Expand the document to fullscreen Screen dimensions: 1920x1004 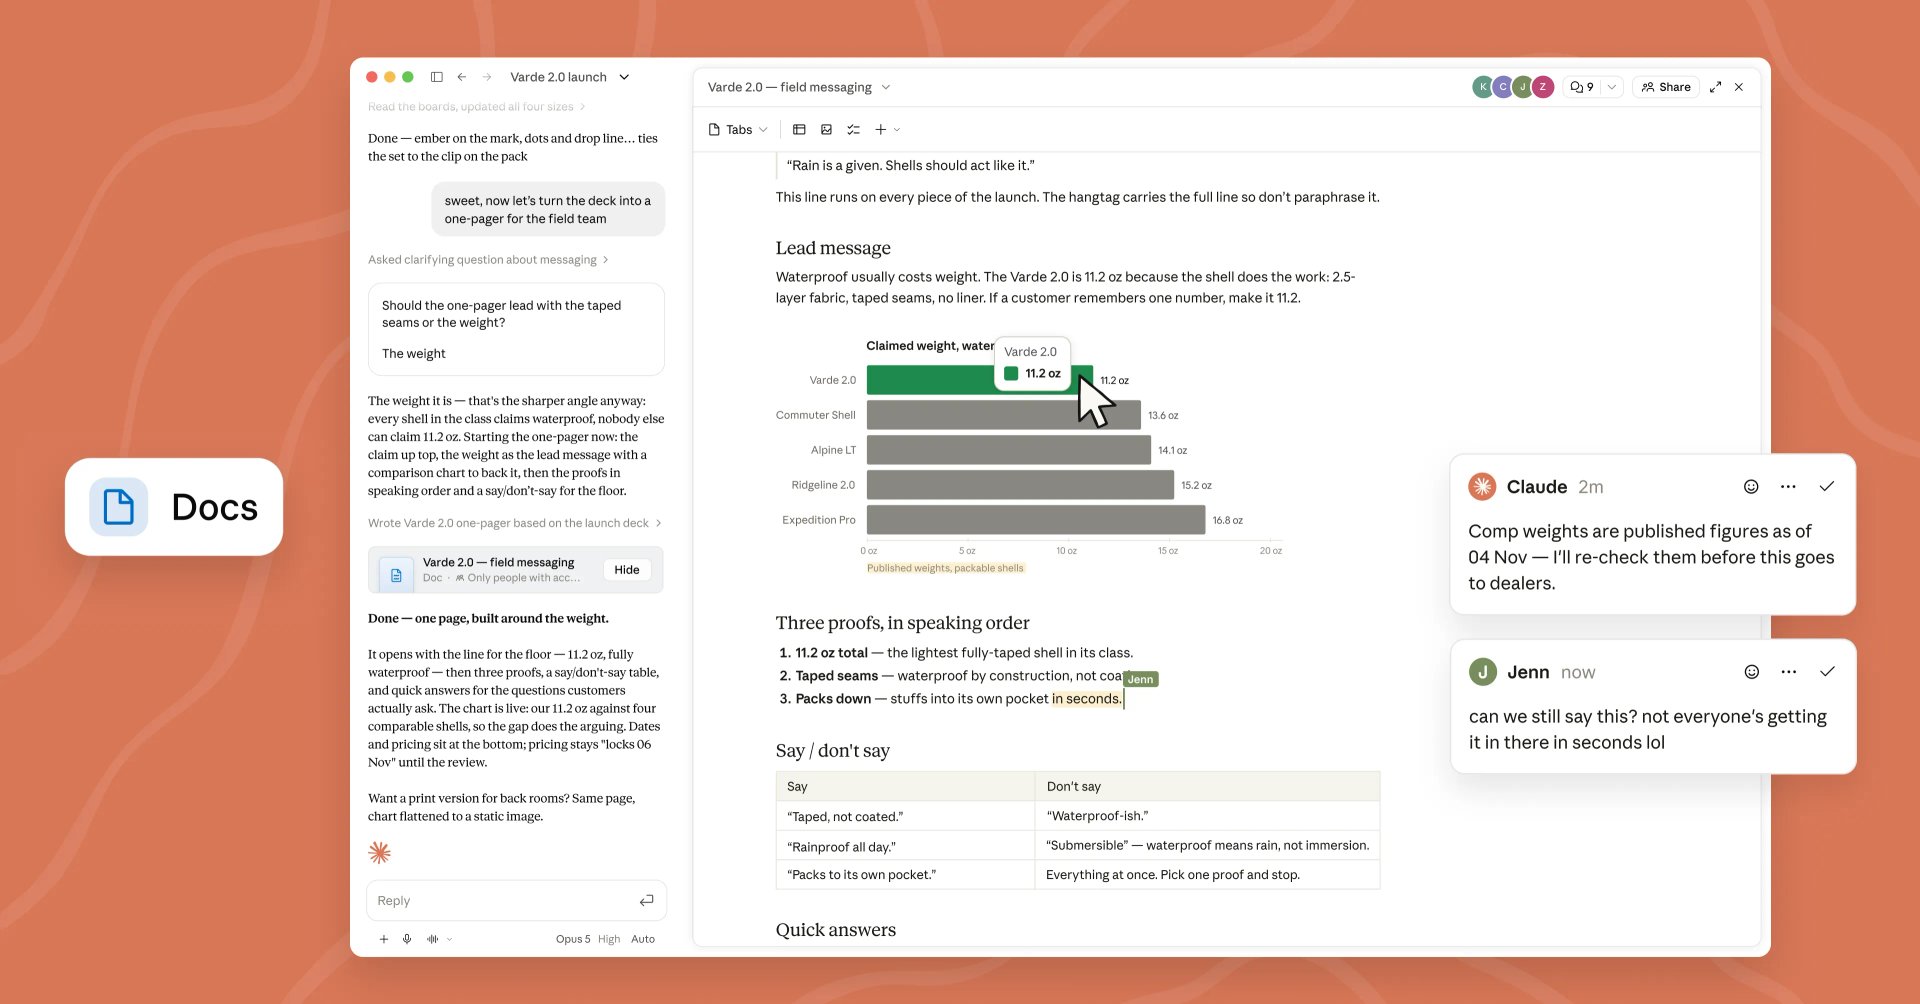point(1716,87)
